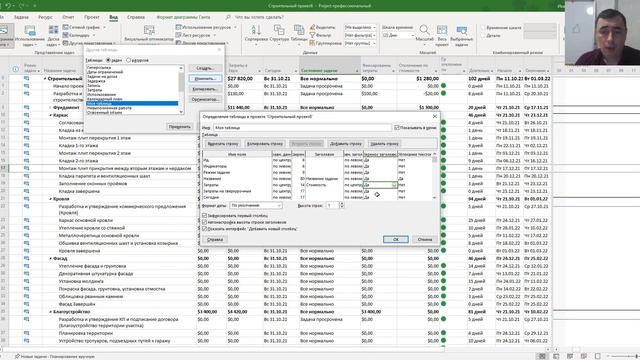Click 'Организатор...' in the Other Tables dialog
The image size is (640, 360).
click(205, 99)
